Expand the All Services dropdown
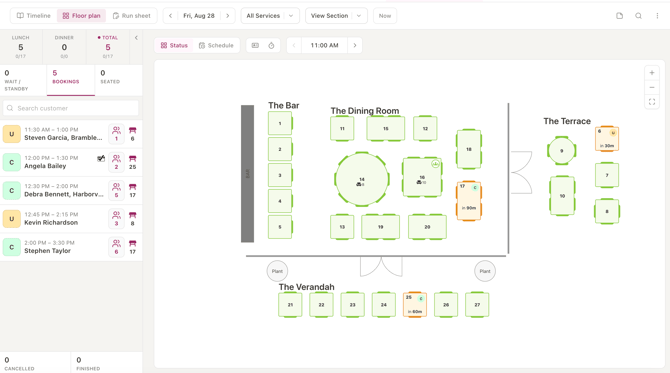This screenshot has height=373, width=670. tap(270, 16)
